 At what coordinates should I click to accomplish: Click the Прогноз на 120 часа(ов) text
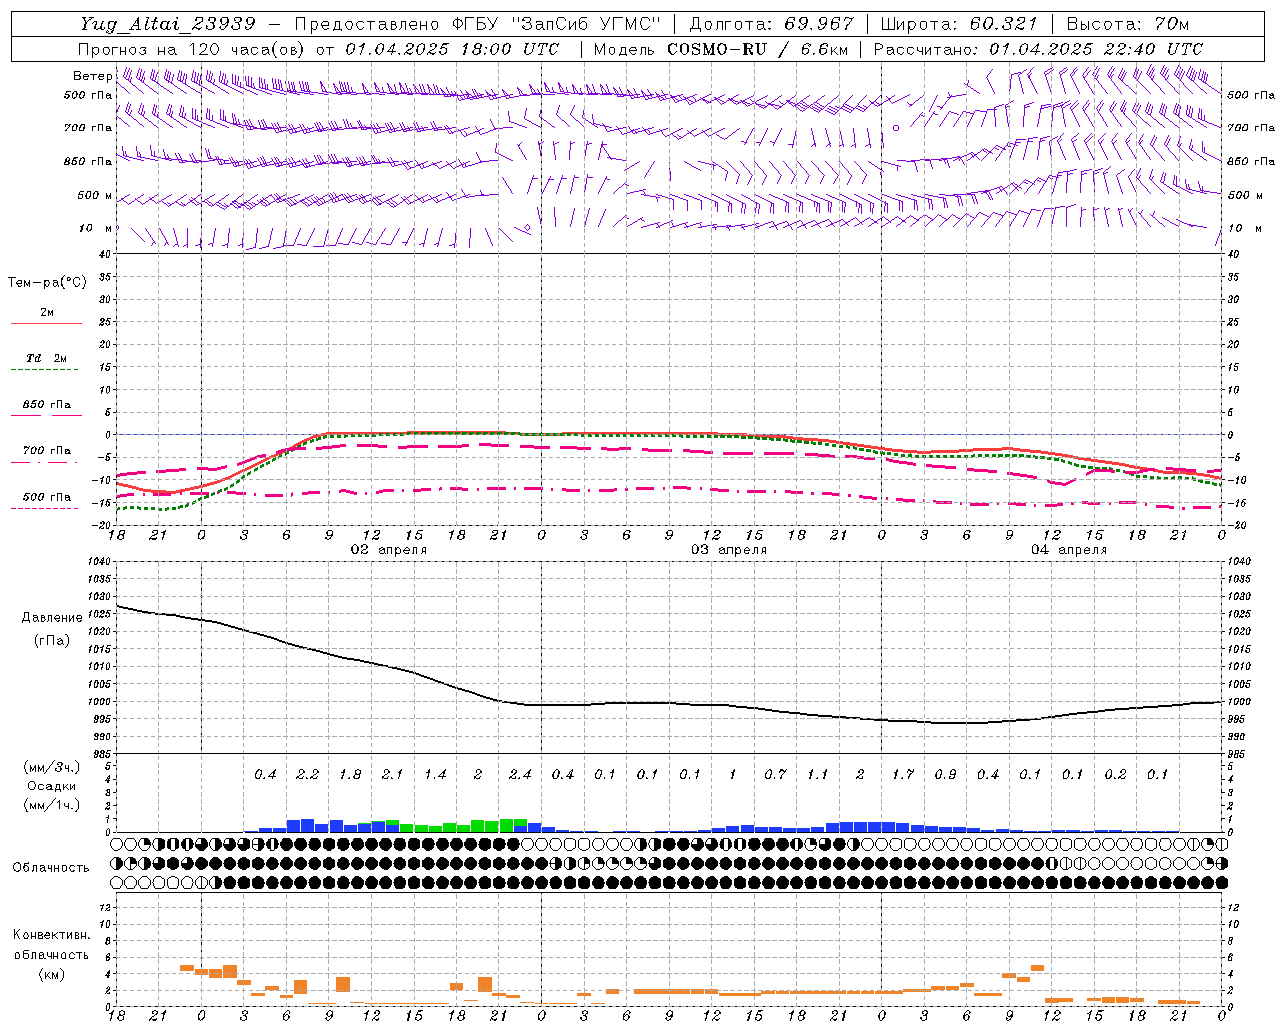[193, 49]
